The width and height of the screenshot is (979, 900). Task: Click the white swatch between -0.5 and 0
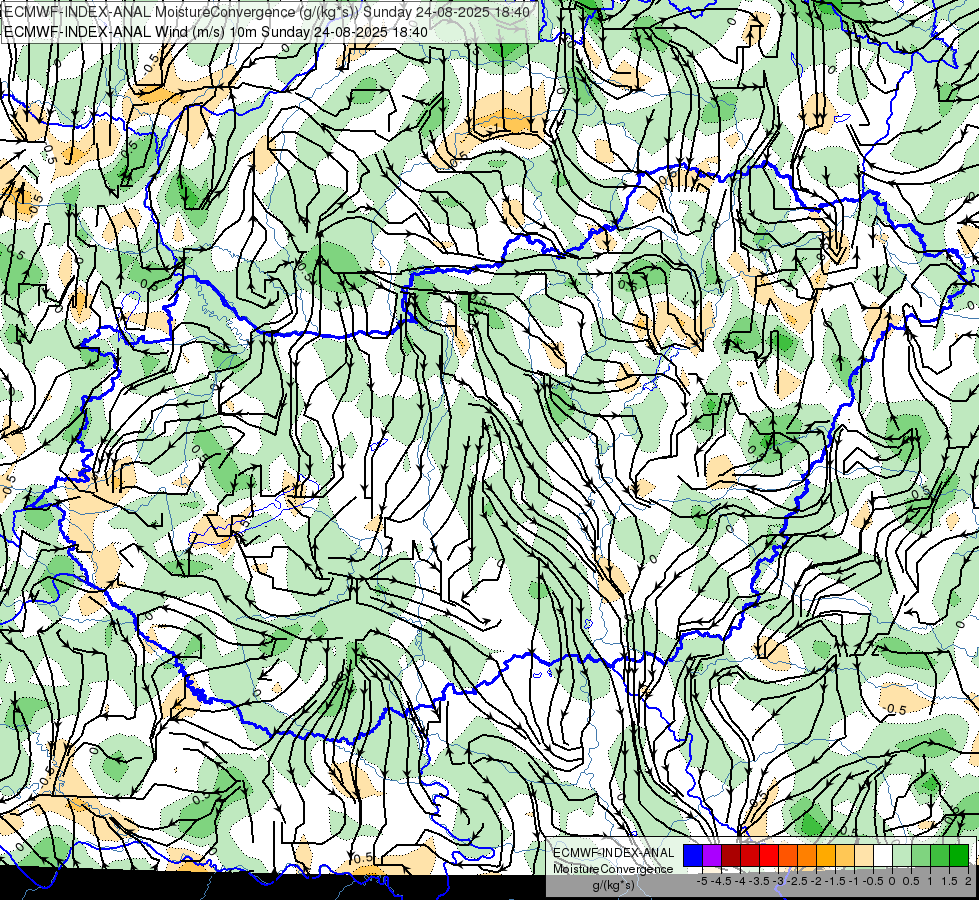point(883,855)
